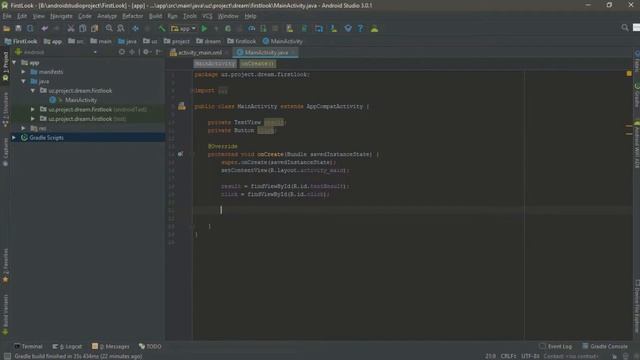Expand the firstlook androidTest package arrow
The height and width of the screenshot is (360, 640).
click(33, 109)
